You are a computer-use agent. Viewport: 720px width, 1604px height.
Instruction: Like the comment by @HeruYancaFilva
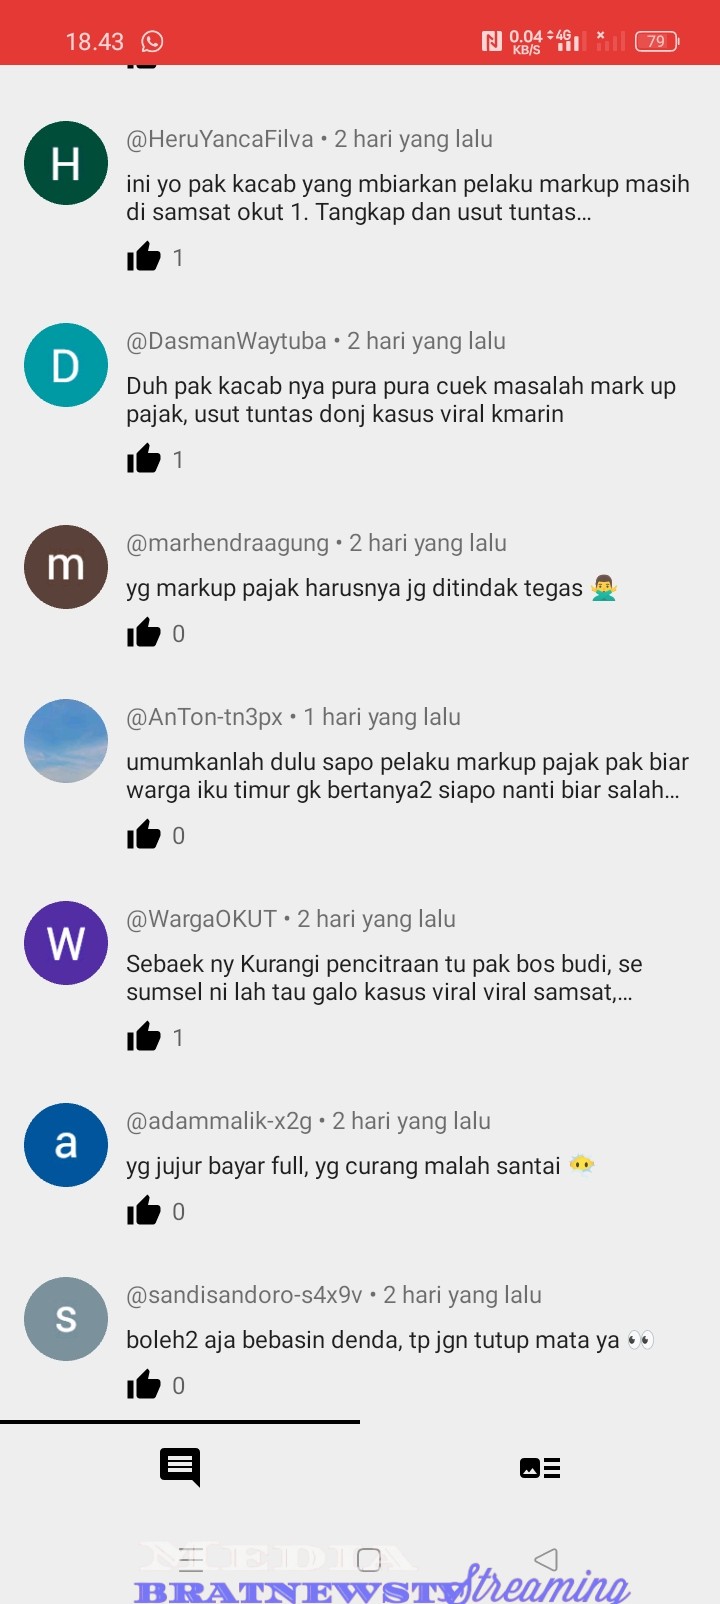pos(144,257)
